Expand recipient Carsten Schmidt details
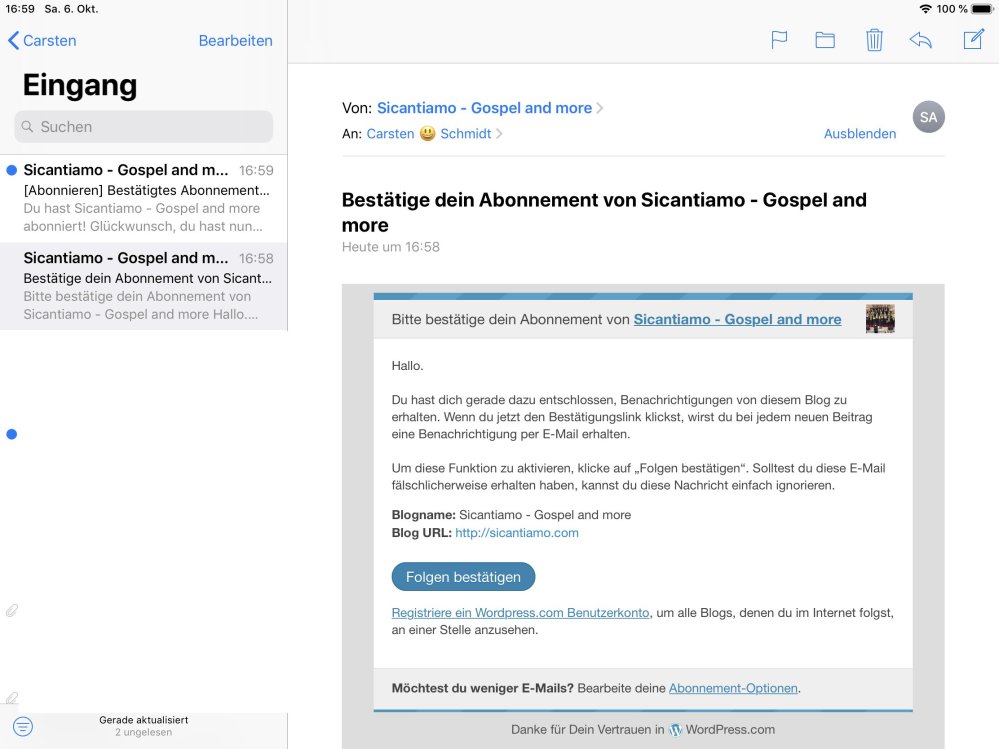The width and height of the screenshot is (999, 749). click(x=434, y=134)
